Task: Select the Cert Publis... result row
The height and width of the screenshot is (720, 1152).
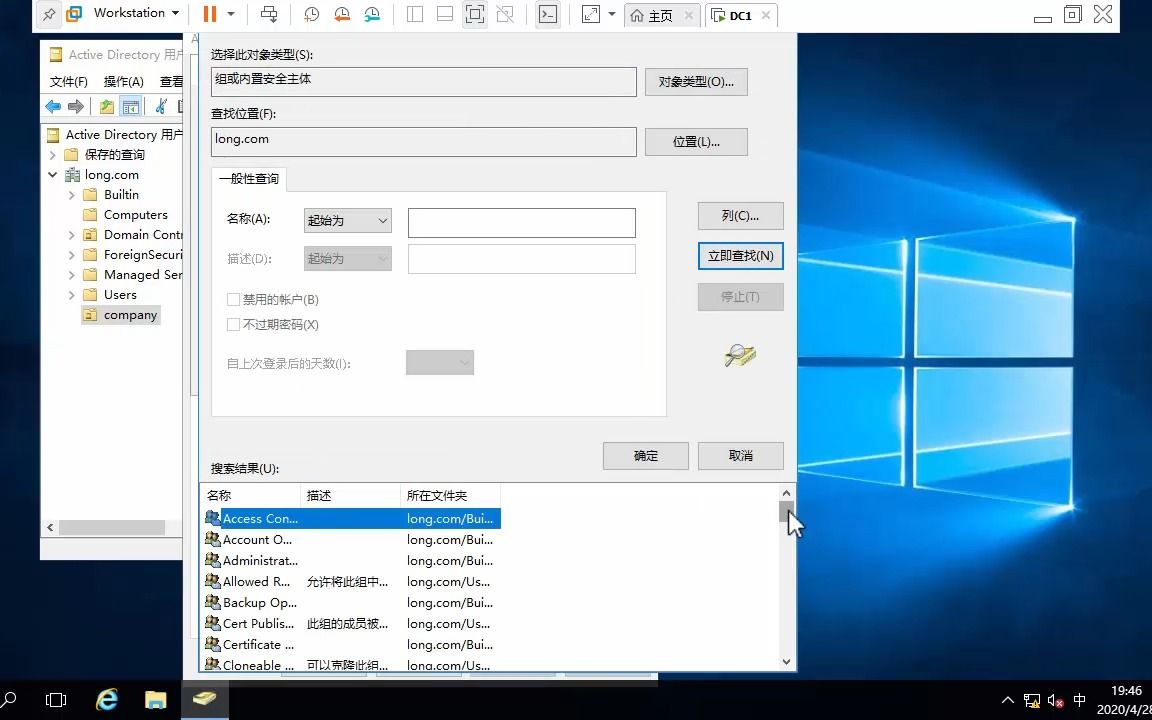Action: click(x=350, y=624)
